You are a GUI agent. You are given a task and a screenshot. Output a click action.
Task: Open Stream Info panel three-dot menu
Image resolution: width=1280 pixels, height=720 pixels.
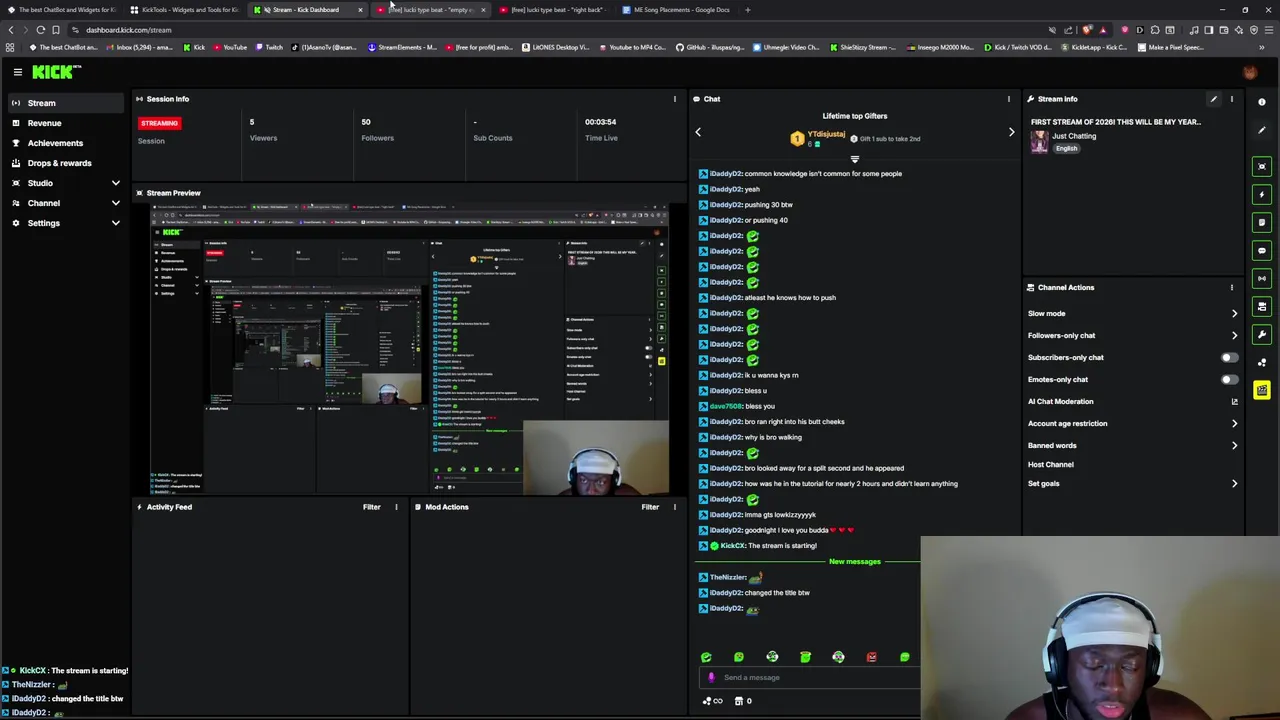coord(1231,99)
